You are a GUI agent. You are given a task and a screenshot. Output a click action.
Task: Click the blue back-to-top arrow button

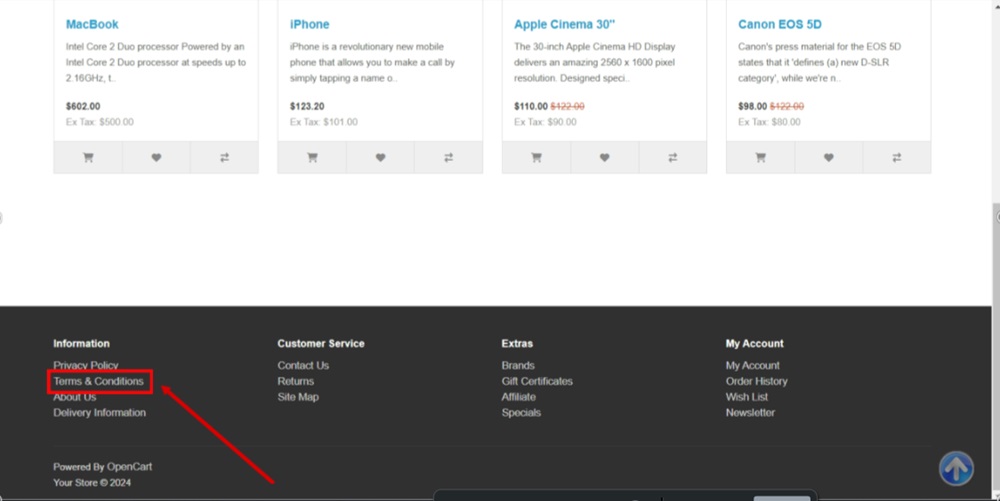(x=956, y=468)
